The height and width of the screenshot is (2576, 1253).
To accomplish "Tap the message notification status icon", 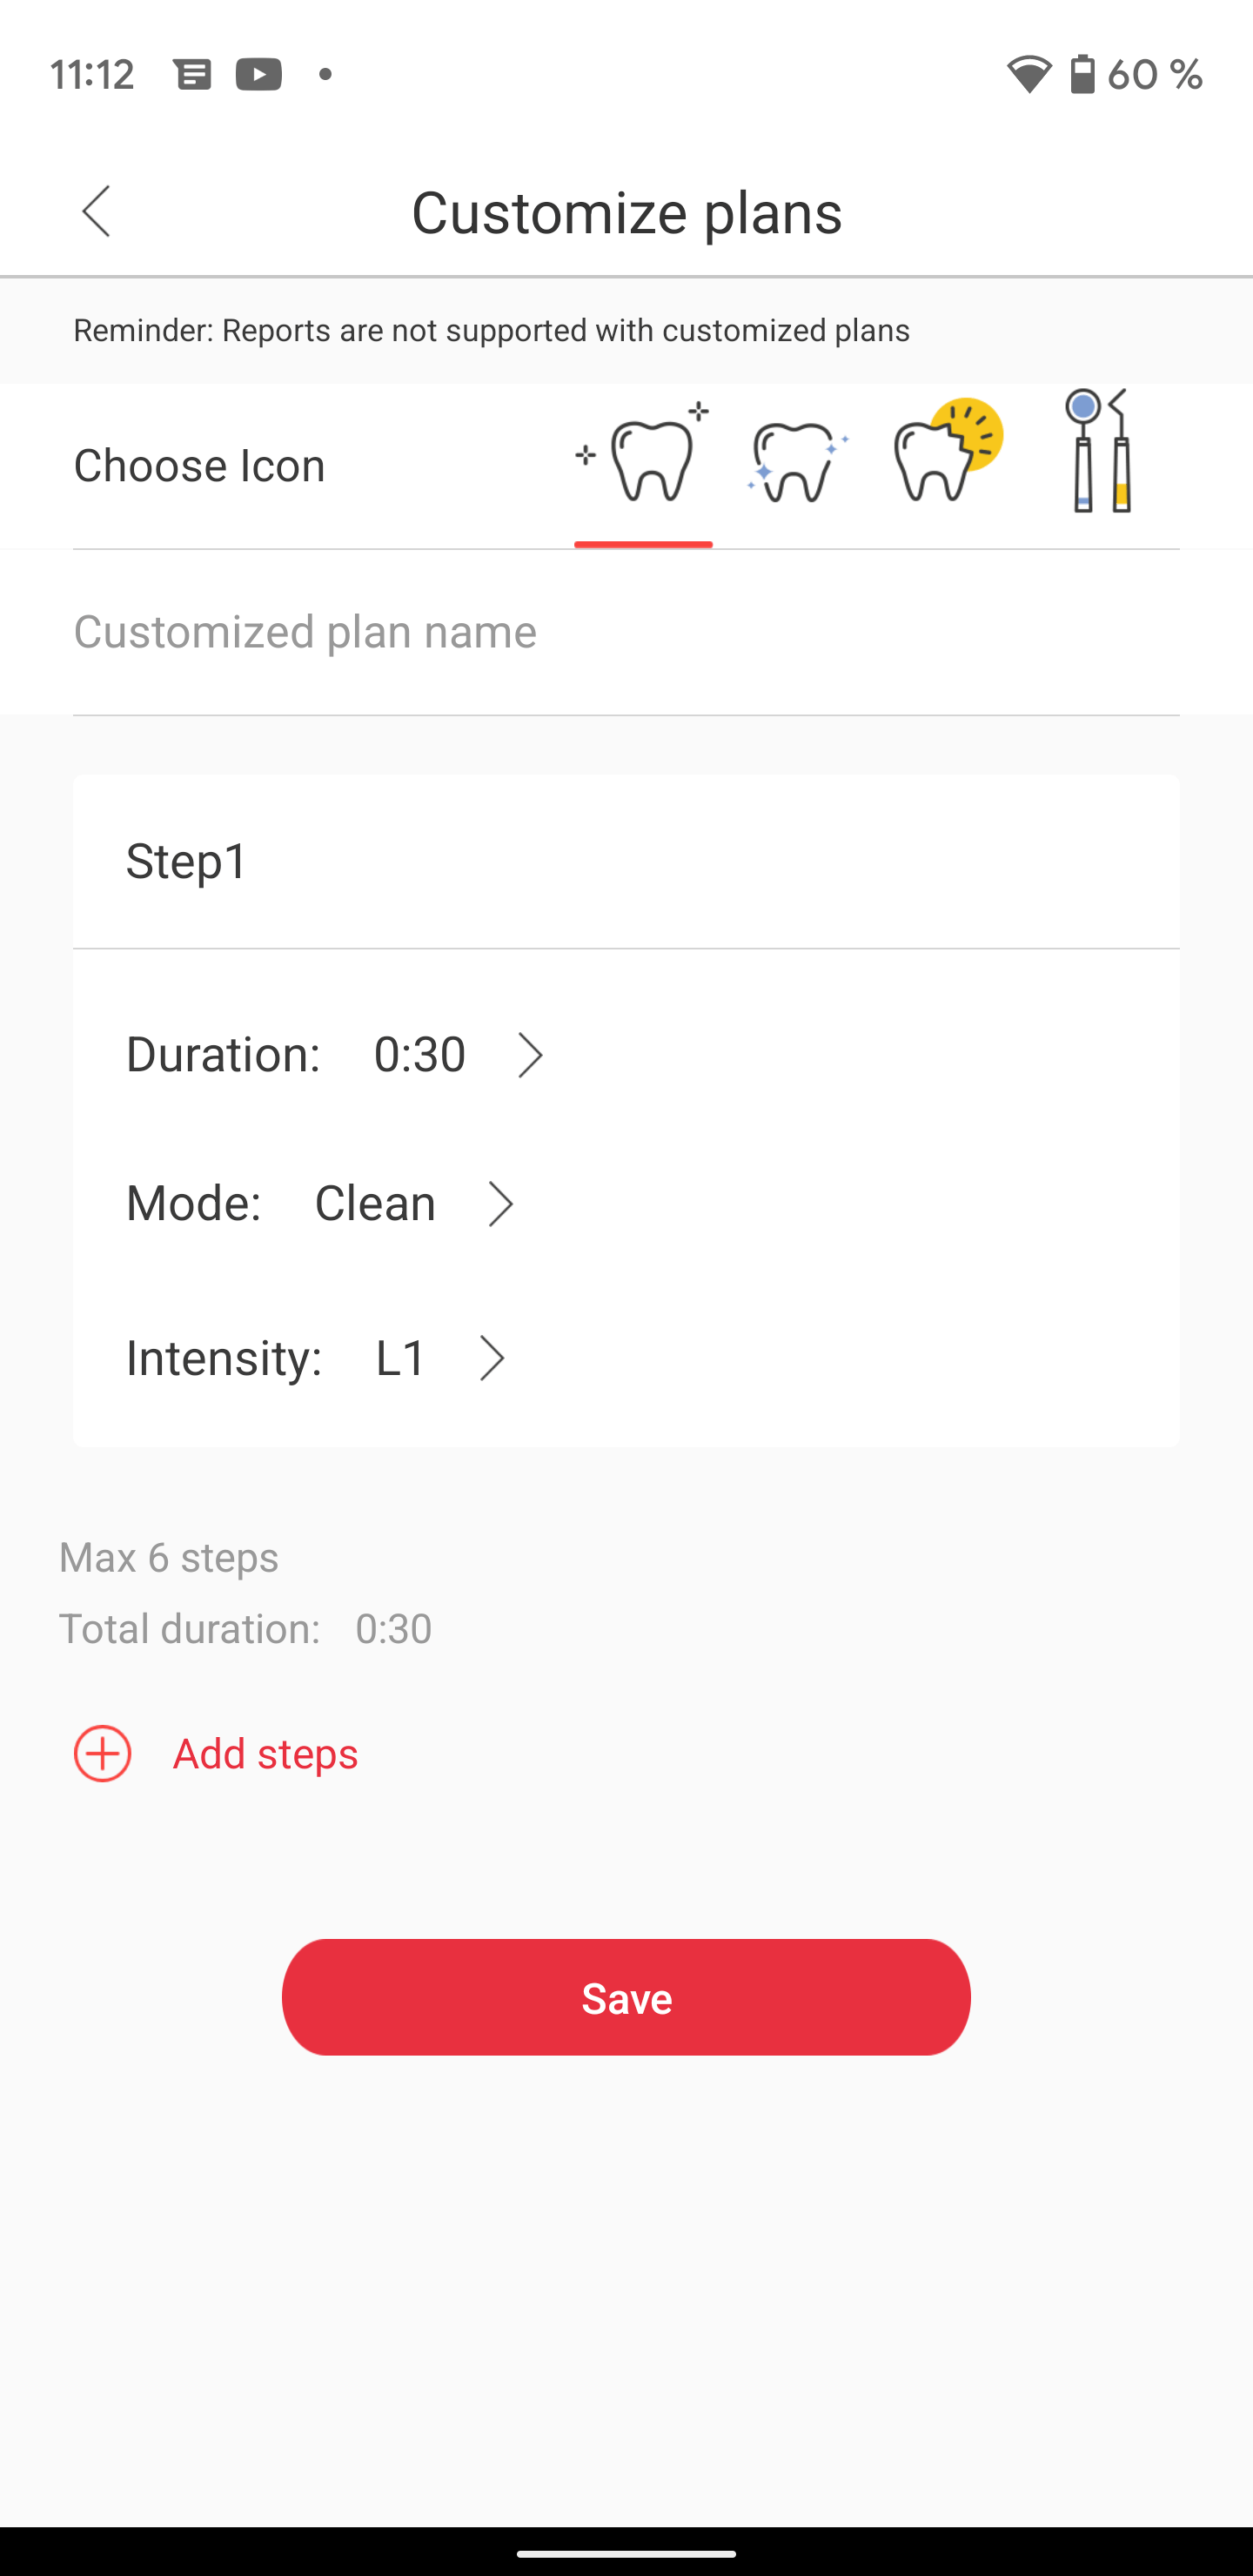I will [x=192, y=74].
